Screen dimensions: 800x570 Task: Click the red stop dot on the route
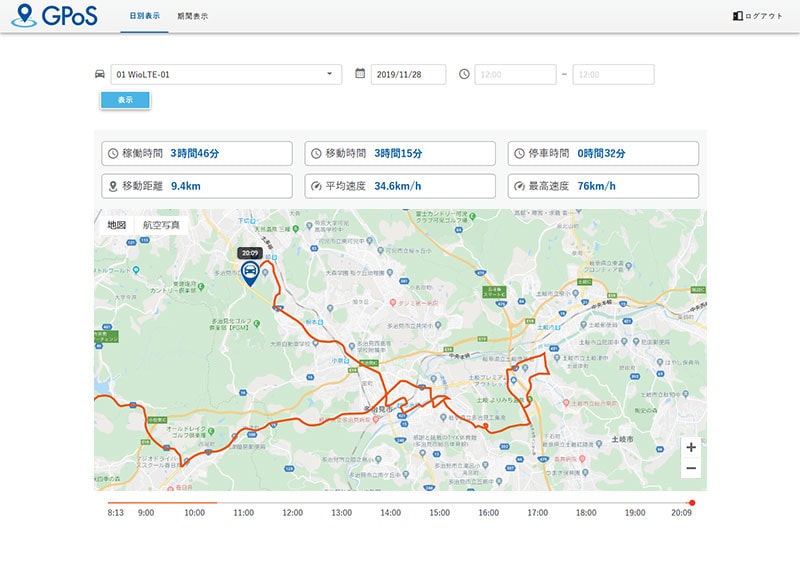(x=486, y=426)
